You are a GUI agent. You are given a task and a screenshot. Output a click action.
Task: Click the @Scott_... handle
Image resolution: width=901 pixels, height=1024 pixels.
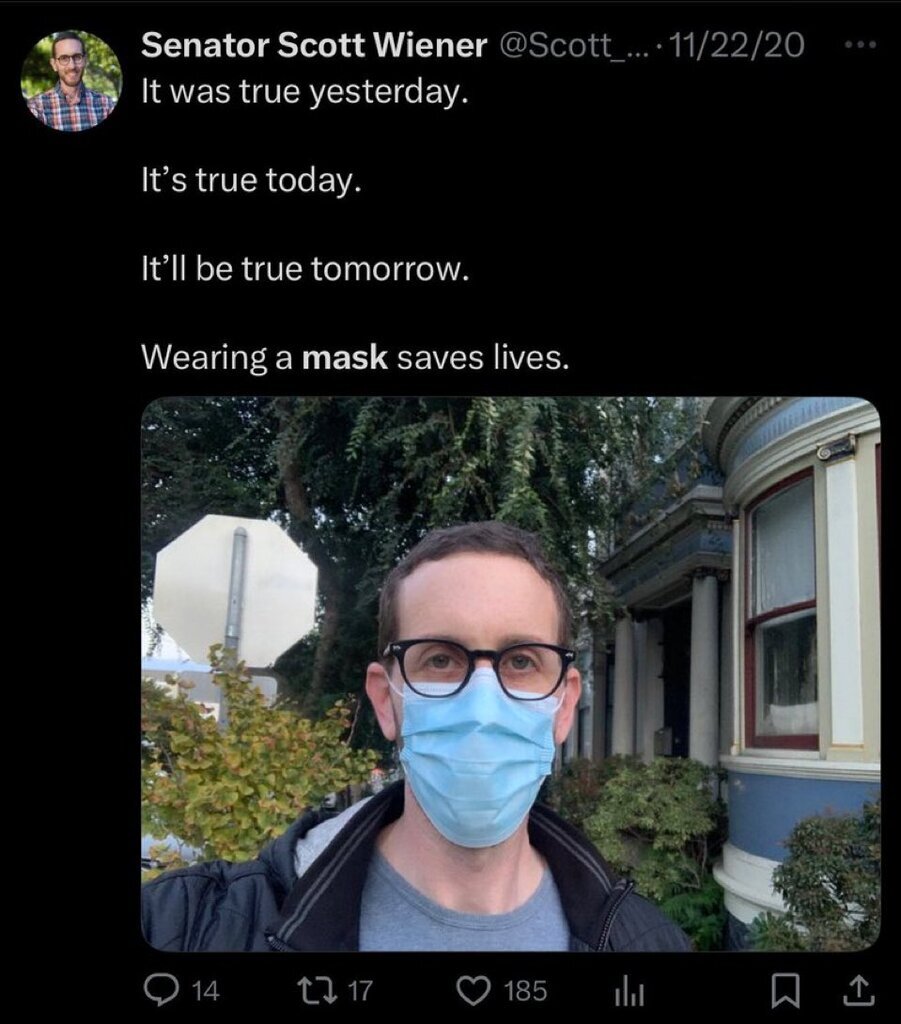(x=572, y=45)
